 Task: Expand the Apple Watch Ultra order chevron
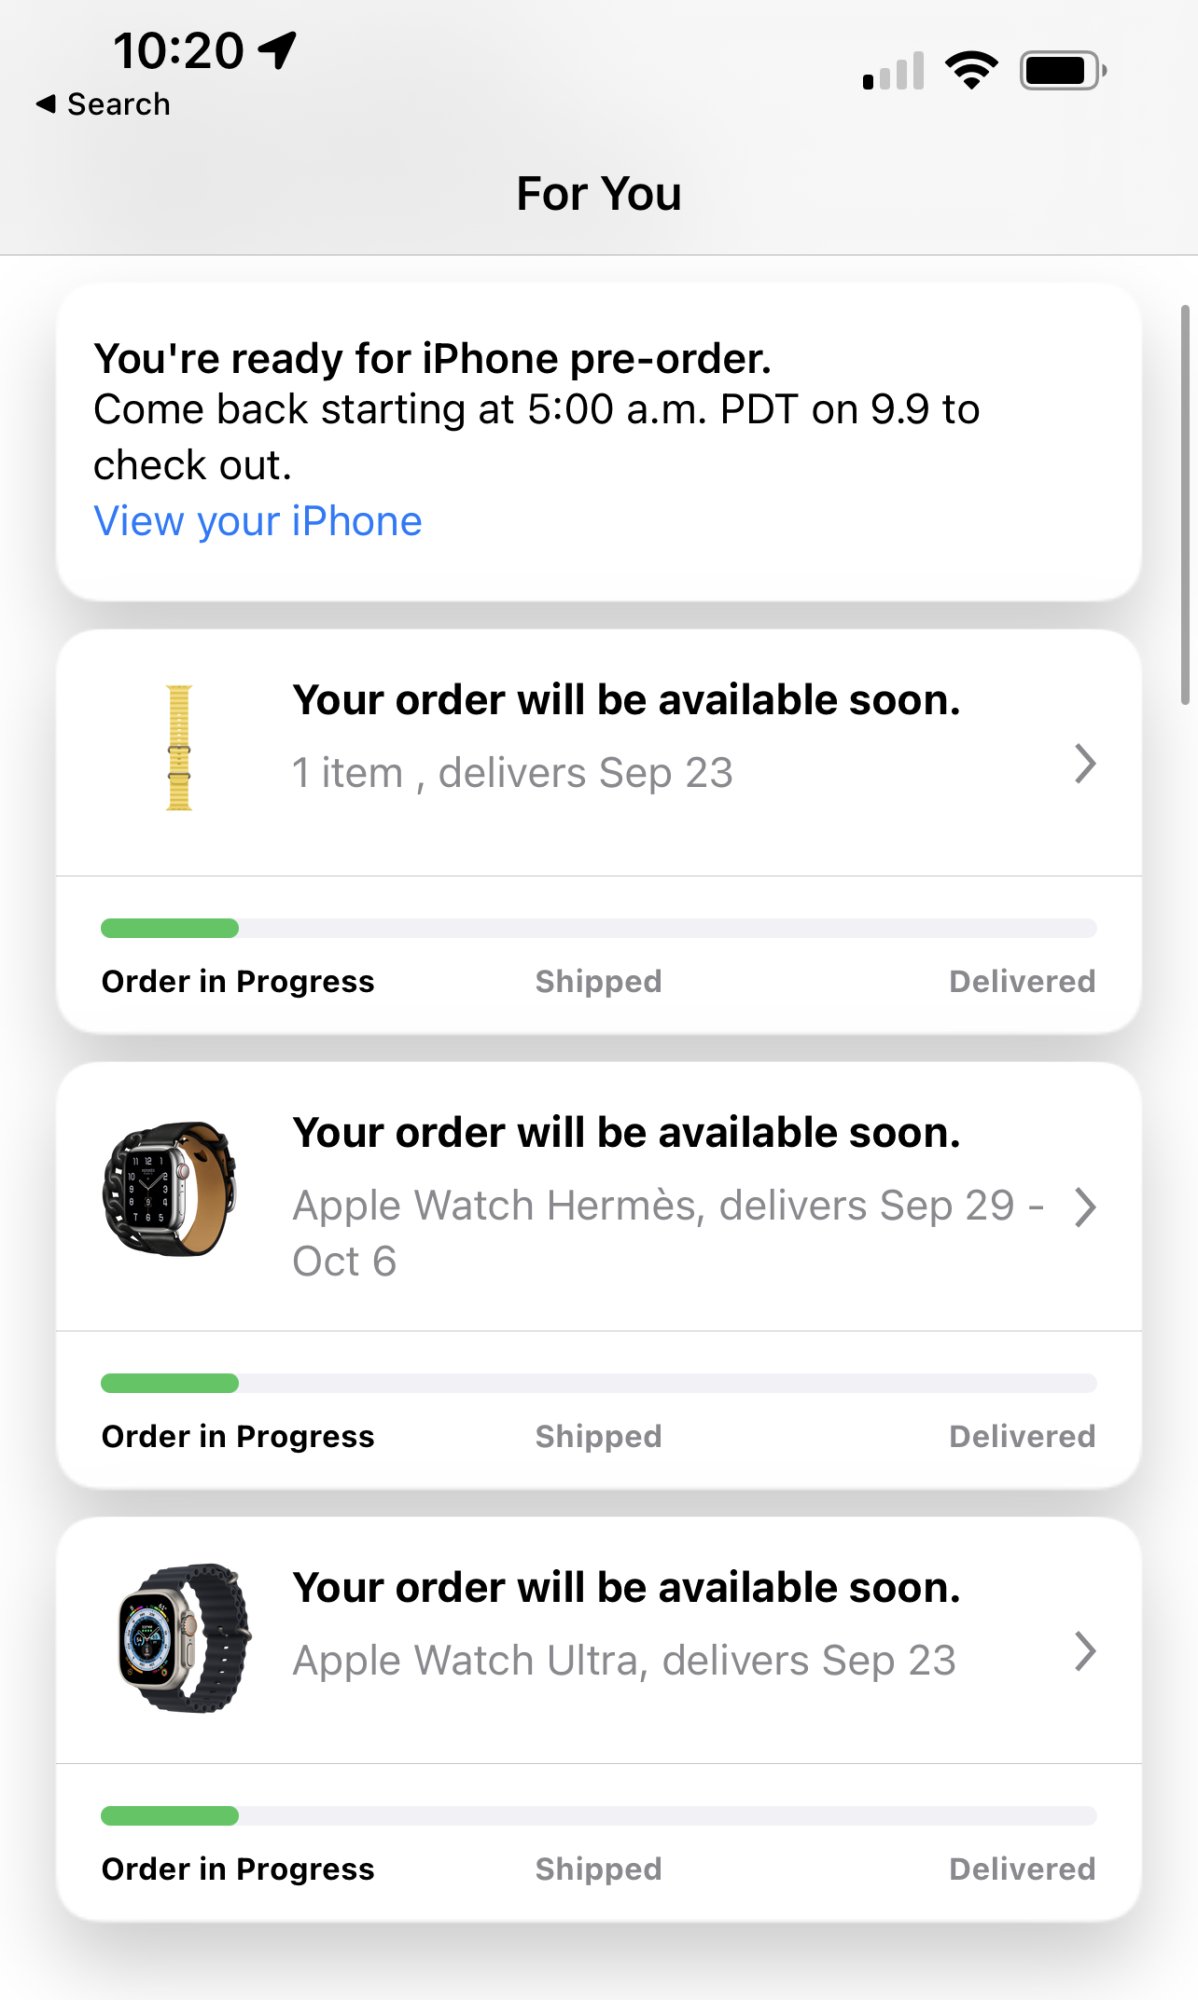pyautogui.click(x=1085, y=1651)
